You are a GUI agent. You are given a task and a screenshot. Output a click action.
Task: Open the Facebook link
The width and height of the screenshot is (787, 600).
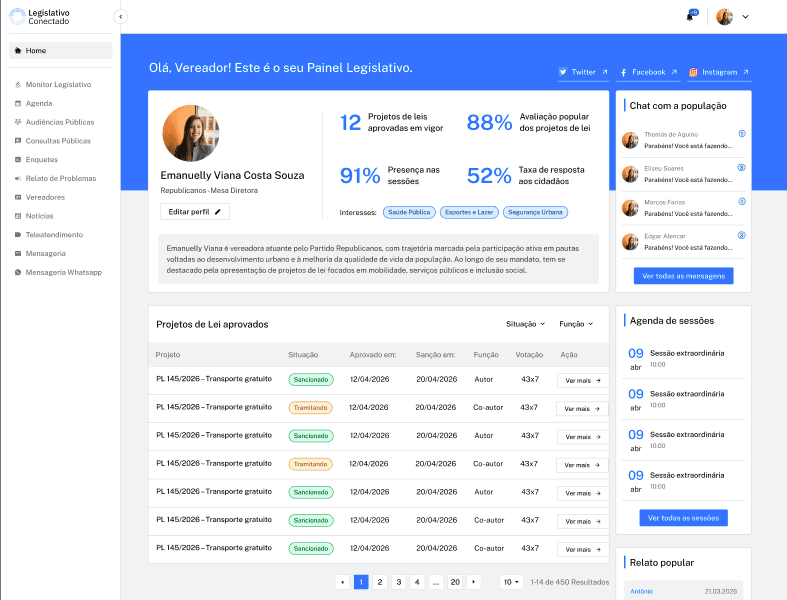pos(648,72)
